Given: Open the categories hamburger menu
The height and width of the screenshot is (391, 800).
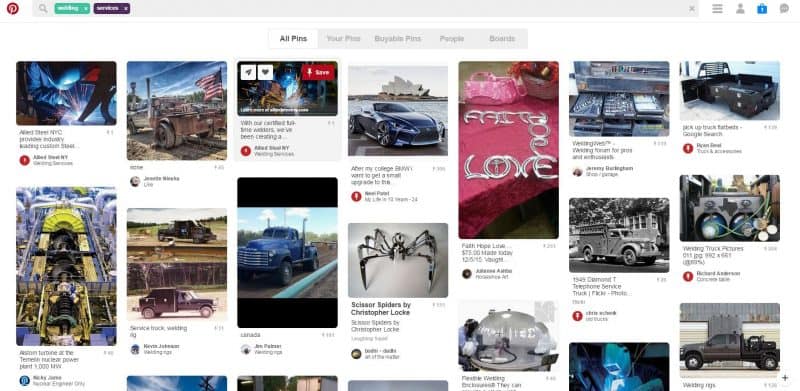Looking at the screenshot, I should (717, 9).
